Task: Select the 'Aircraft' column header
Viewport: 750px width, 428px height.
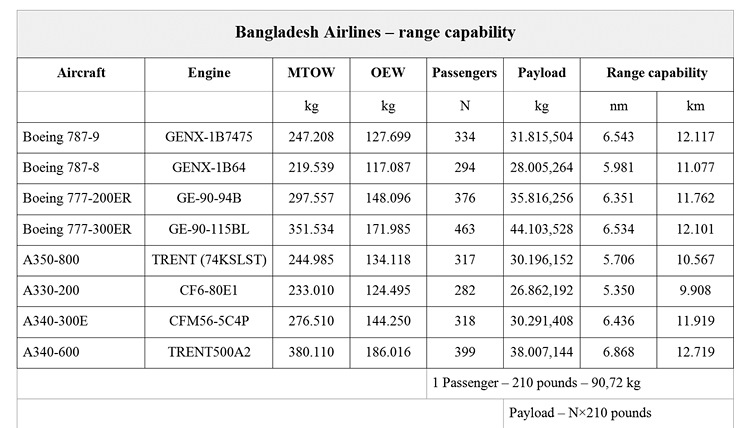Action: [82, 73]
